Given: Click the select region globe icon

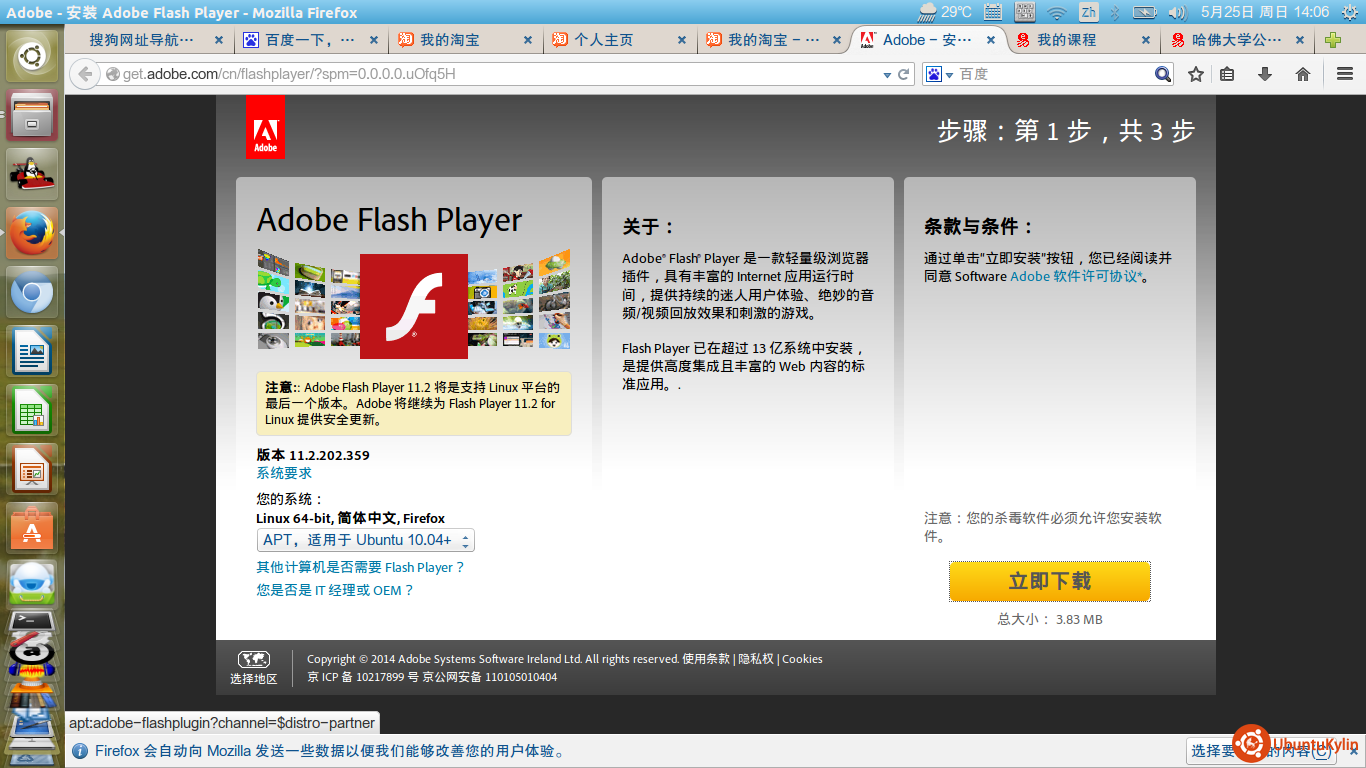Looking at the screenshot, I should click(x=253, y=660).
